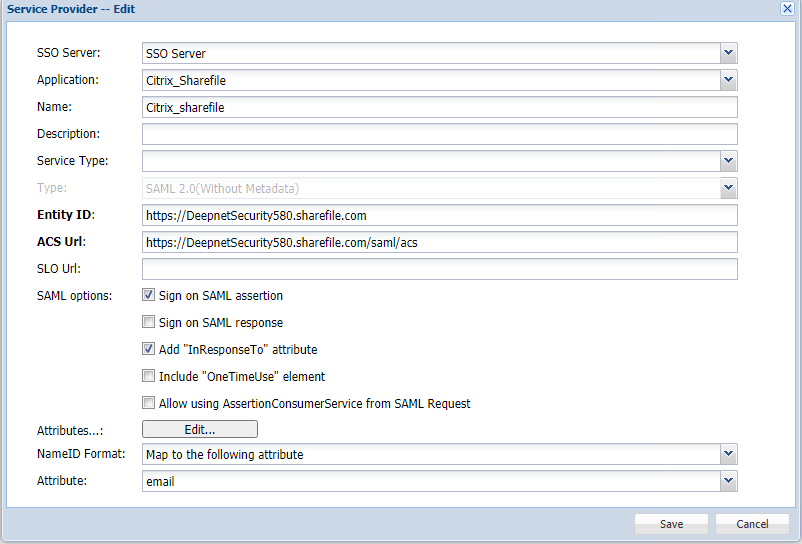Open the NameID Format dropdown

pos(728,455)
